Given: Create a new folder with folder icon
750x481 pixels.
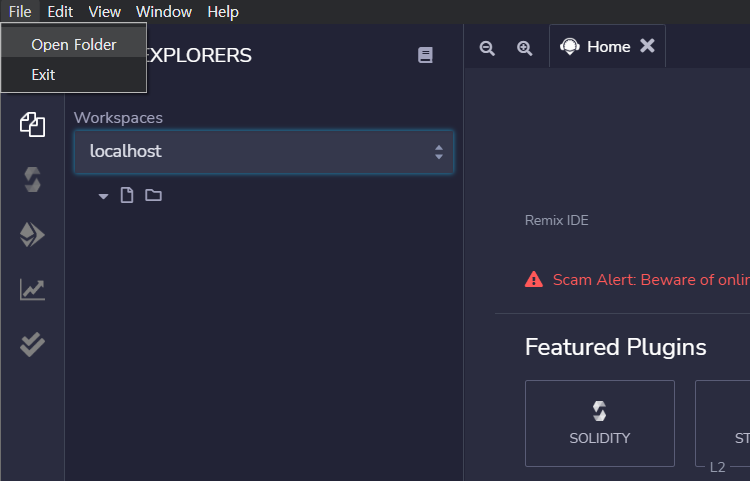Looking at the screenshot, I should tap(154, 195).
